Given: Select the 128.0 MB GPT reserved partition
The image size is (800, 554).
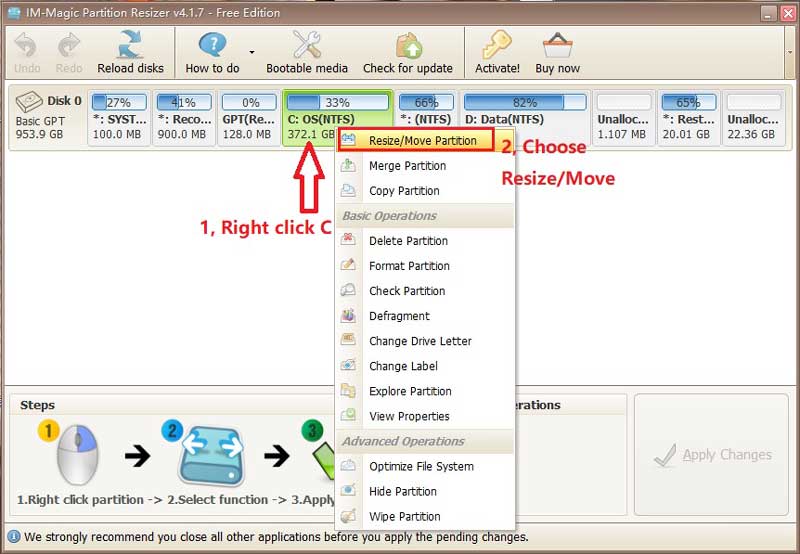Looking at the screenshot, I should click(x=249, y=117).
